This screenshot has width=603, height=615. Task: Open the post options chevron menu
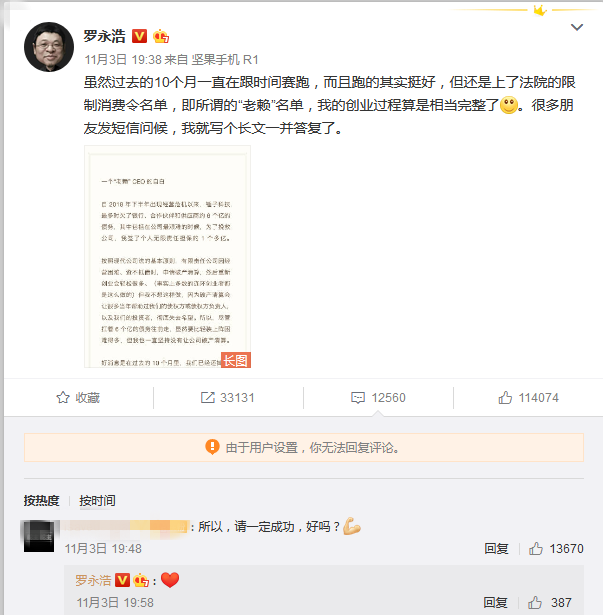point(576,27)
